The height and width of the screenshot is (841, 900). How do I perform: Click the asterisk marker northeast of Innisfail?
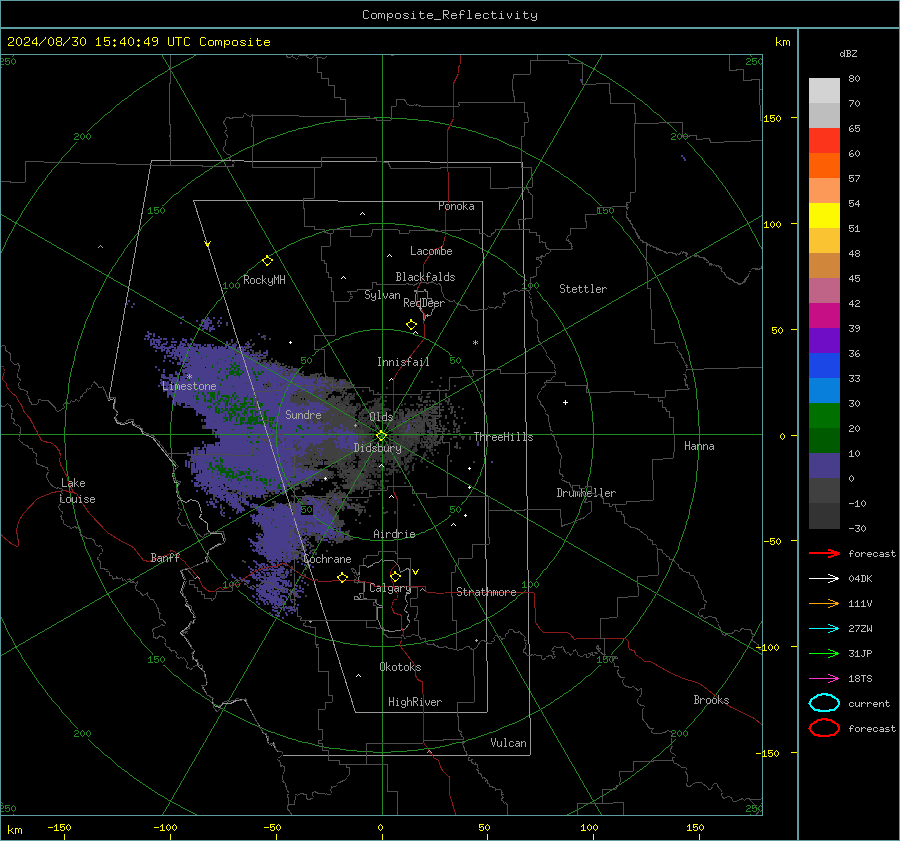[475, 343]
